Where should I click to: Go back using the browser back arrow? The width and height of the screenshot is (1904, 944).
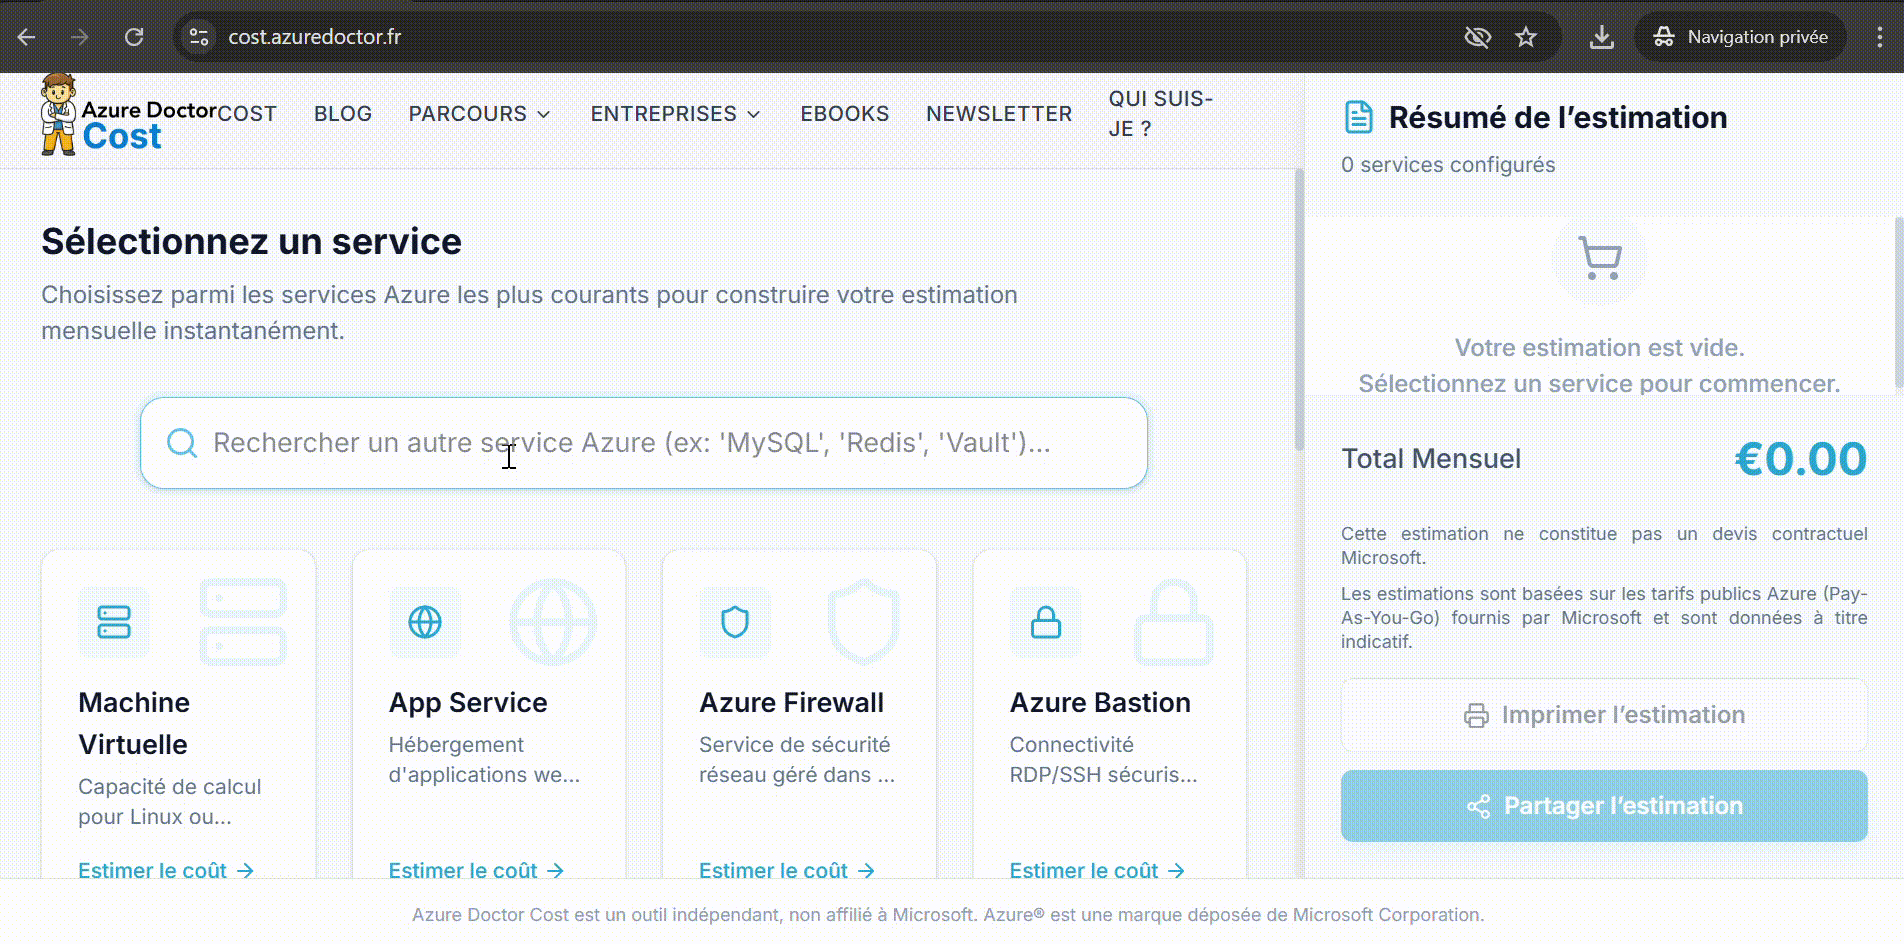(27, 37)
